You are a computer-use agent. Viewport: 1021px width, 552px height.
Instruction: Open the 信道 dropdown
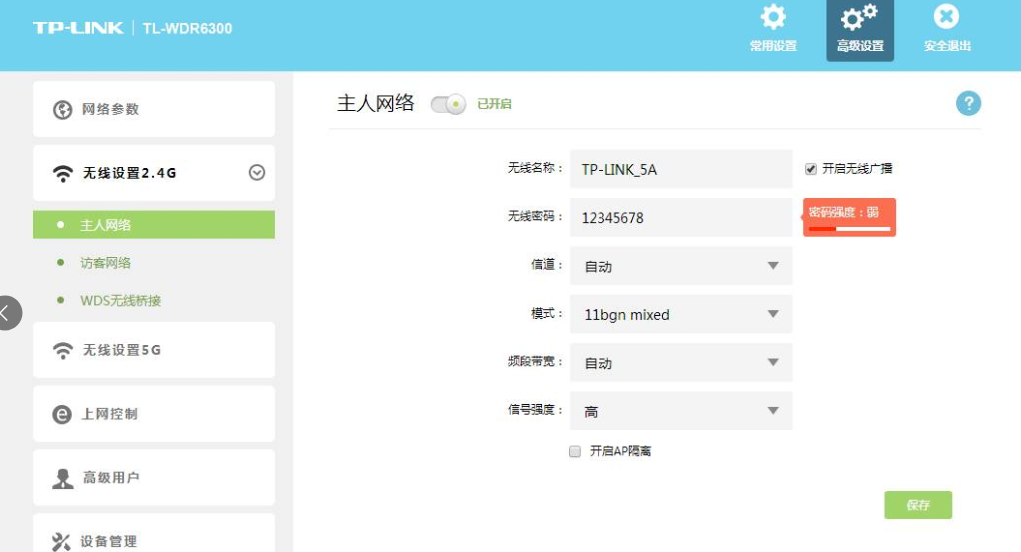(x=680, y=266)
